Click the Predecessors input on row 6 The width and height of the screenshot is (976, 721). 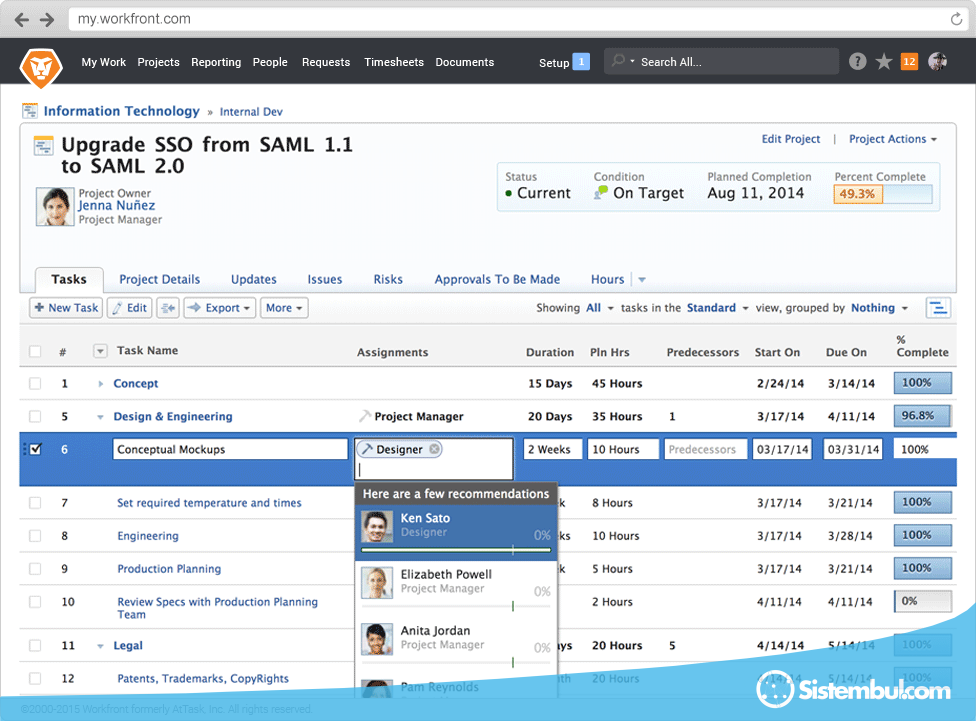click(x=705, y=449)
